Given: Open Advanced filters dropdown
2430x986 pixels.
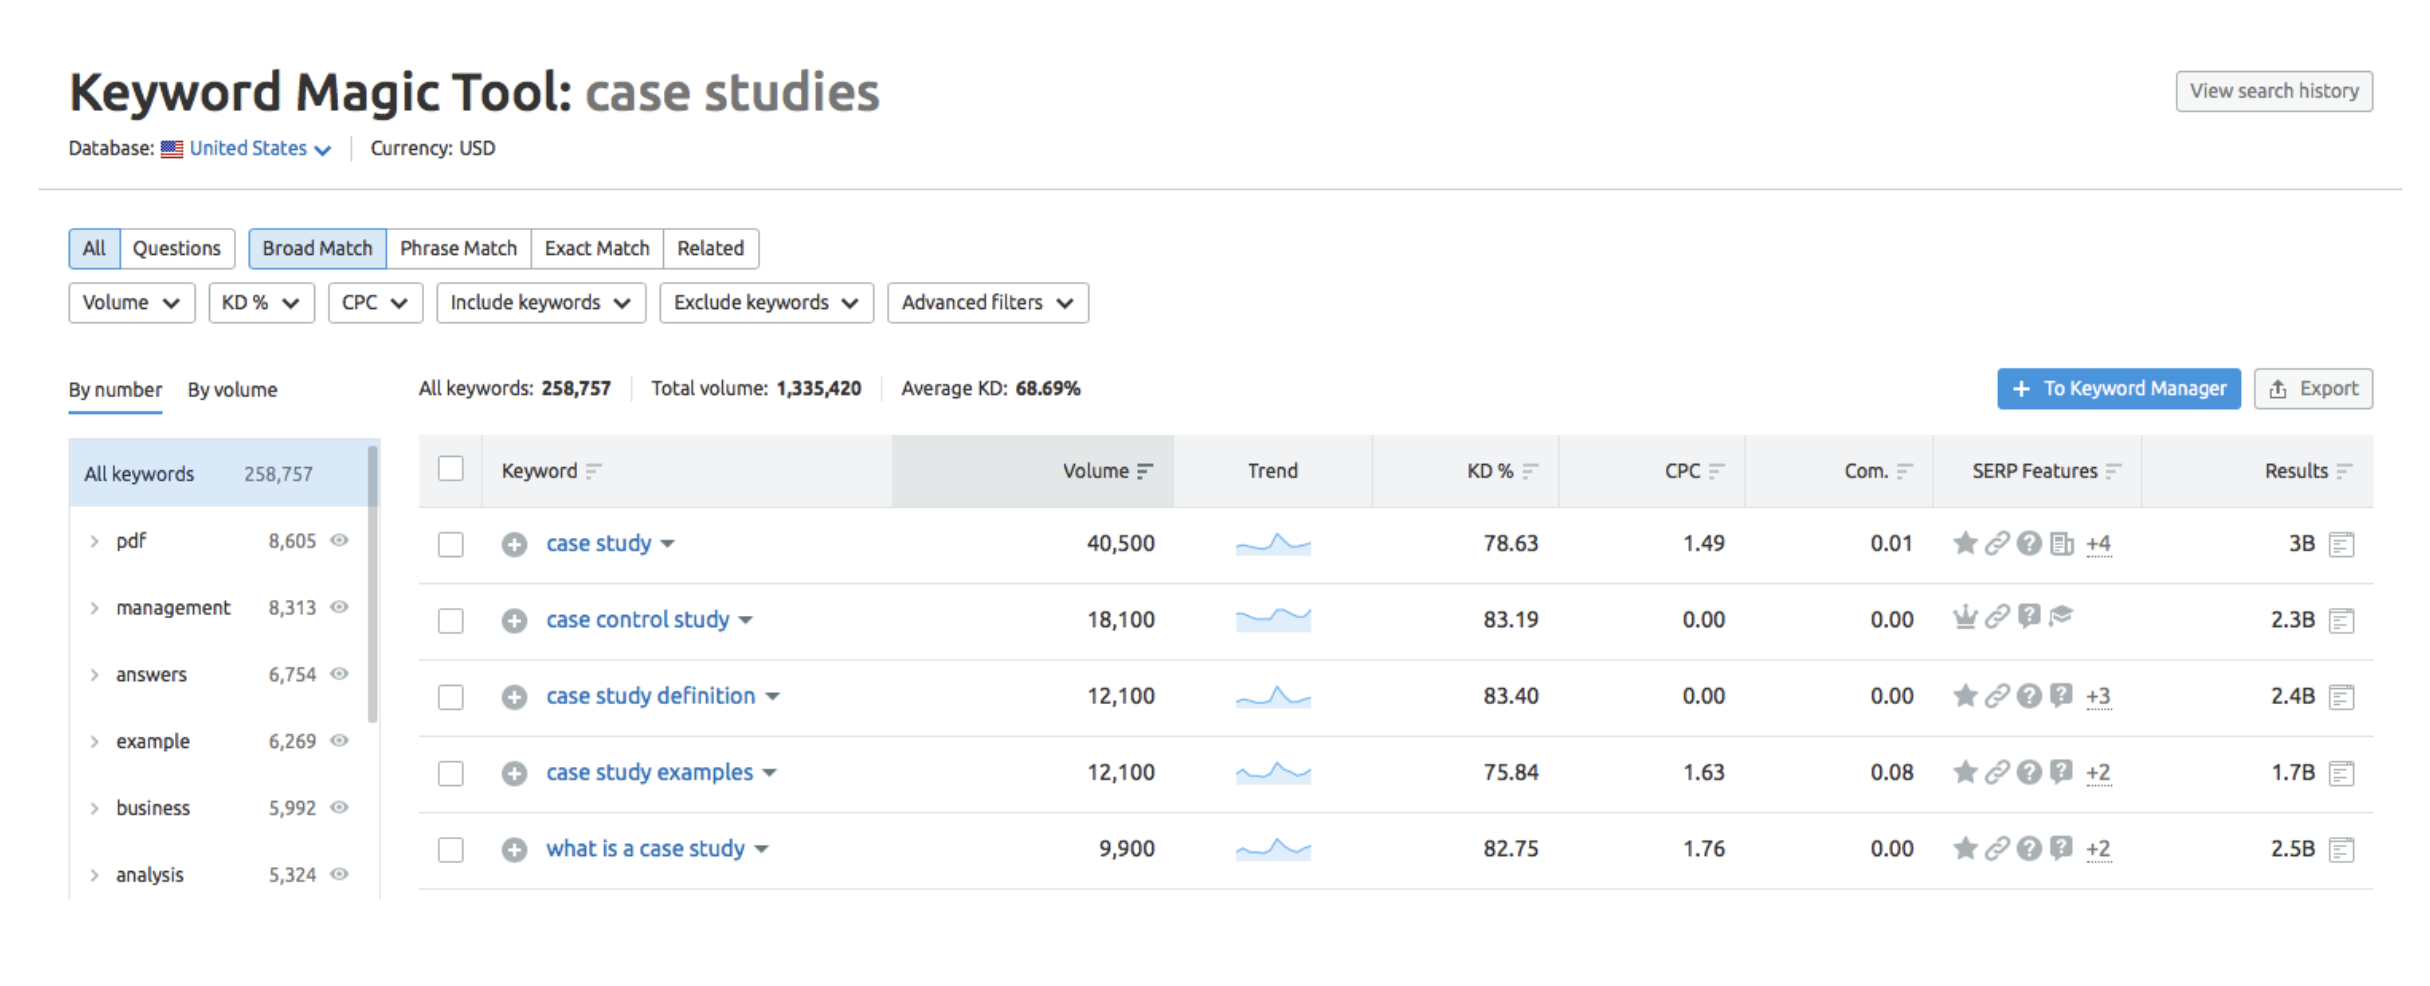Looking at the screenshot, I should pos(988,303).
